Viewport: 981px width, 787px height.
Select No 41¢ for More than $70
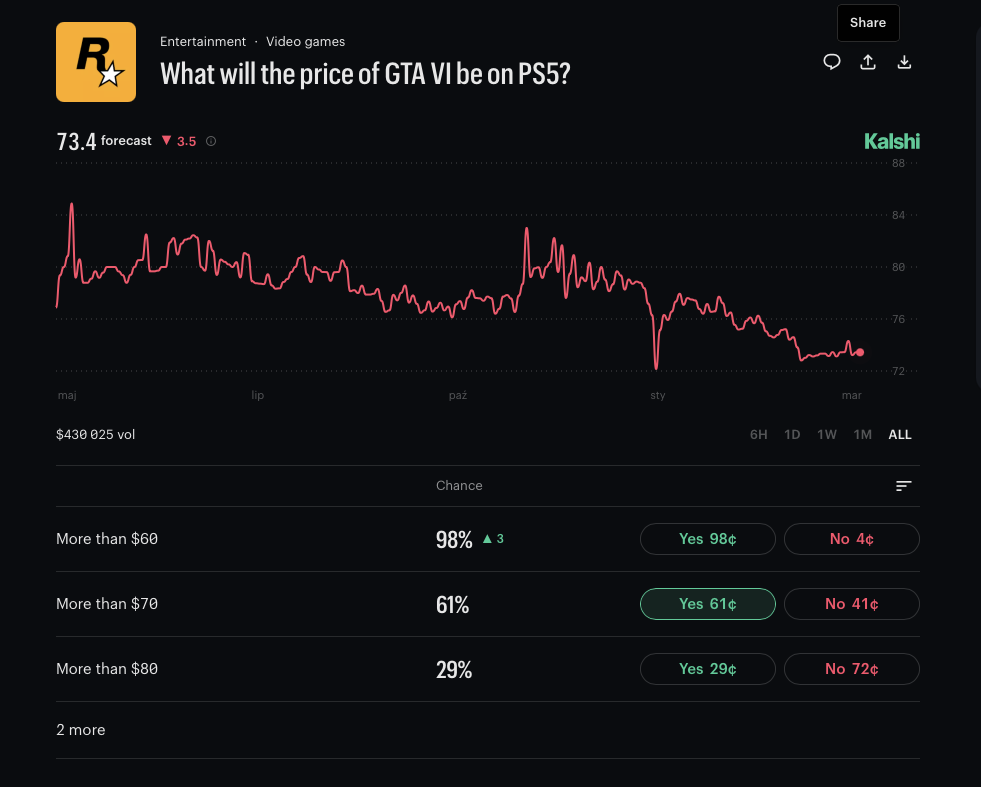point(851,604)
